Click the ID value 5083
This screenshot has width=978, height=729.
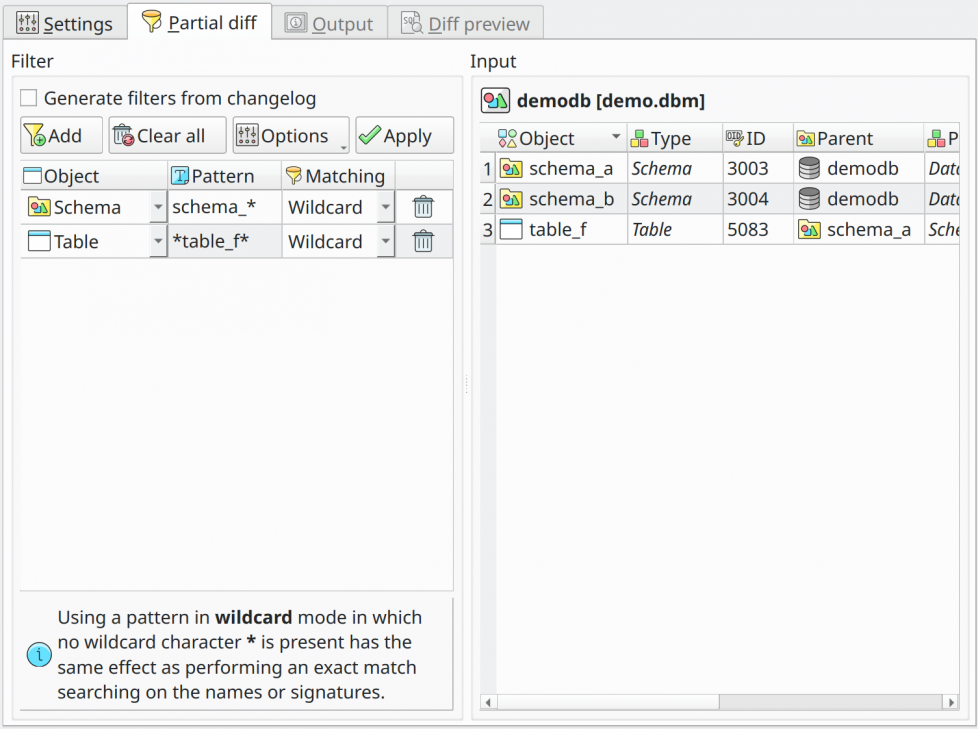(x=748, y=229)
